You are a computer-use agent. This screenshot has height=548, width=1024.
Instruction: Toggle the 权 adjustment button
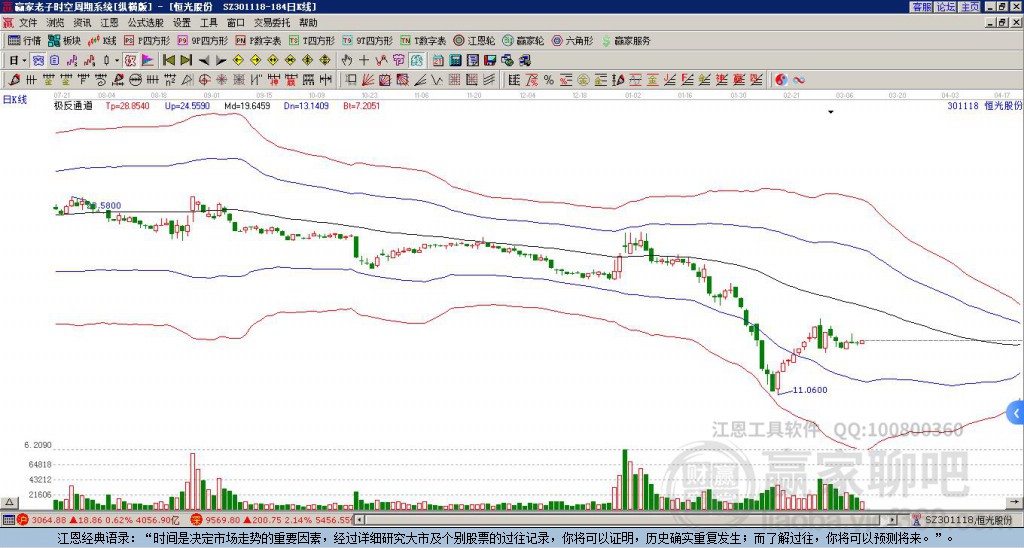[x=130, y=61]
